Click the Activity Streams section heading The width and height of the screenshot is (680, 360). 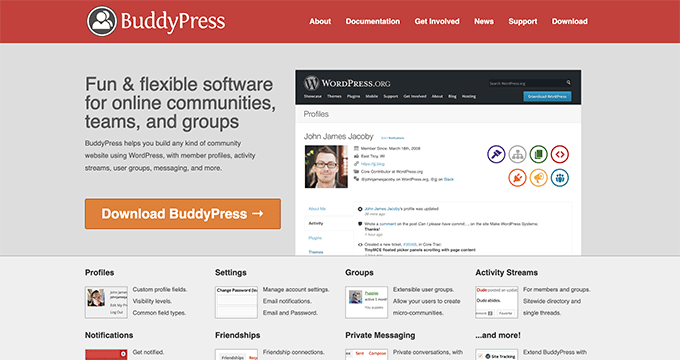click(x=507, y=272)
